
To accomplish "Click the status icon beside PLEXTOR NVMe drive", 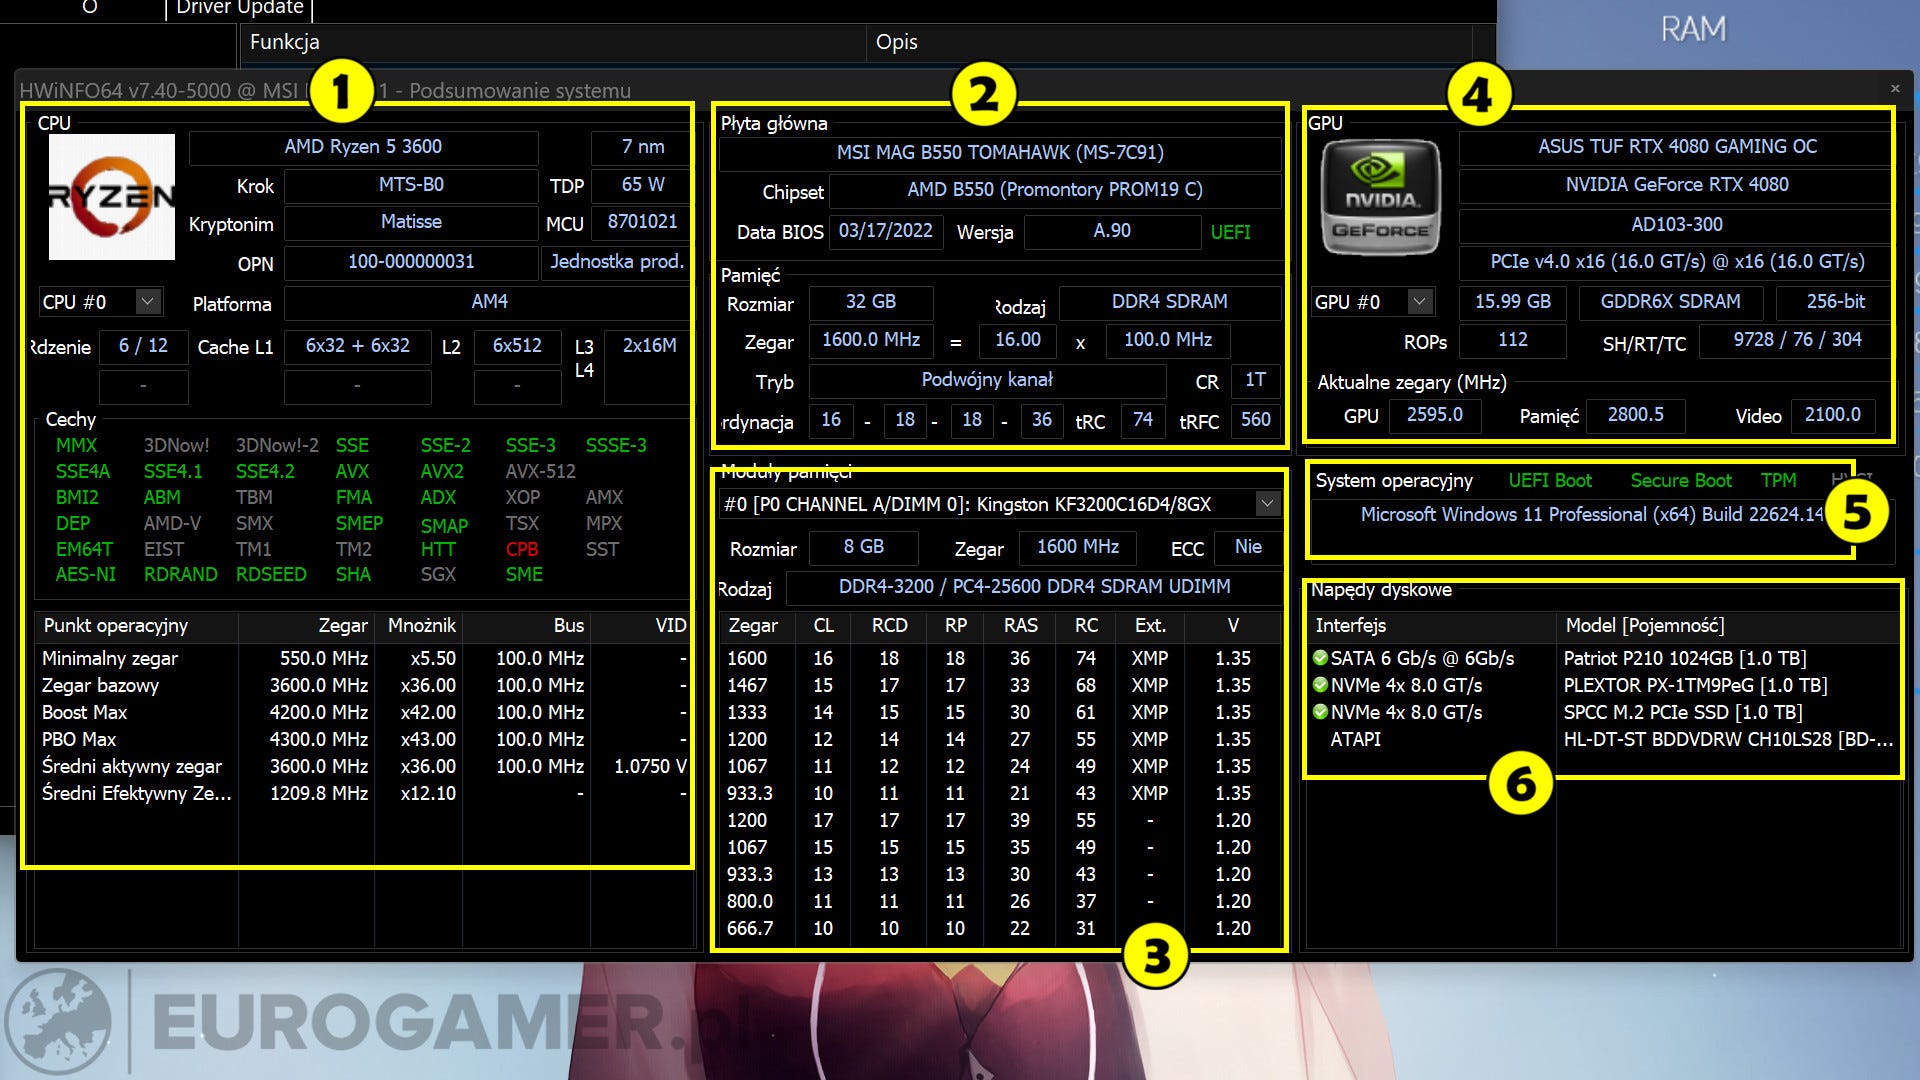I will point(1320,685).
